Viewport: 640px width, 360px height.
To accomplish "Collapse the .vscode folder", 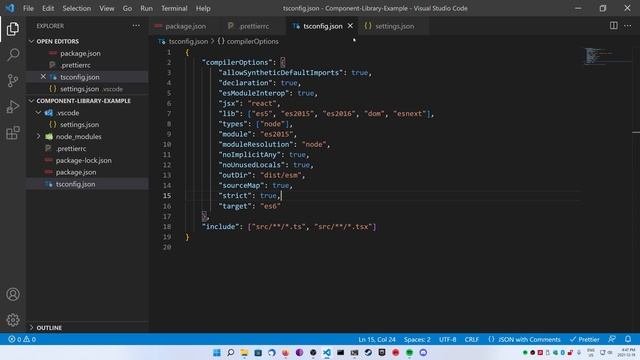I will 67,113.
